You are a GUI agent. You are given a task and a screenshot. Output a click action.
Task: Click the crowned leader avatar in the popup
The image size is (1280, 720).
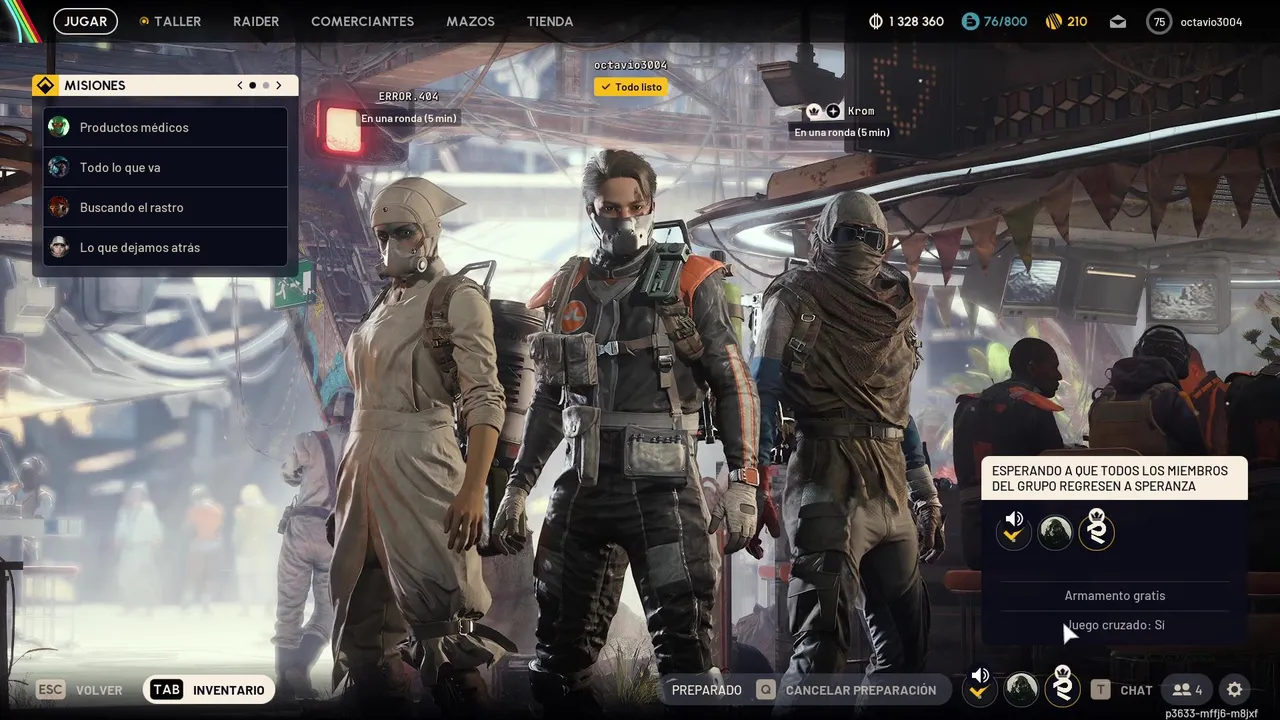(1097, 529)
